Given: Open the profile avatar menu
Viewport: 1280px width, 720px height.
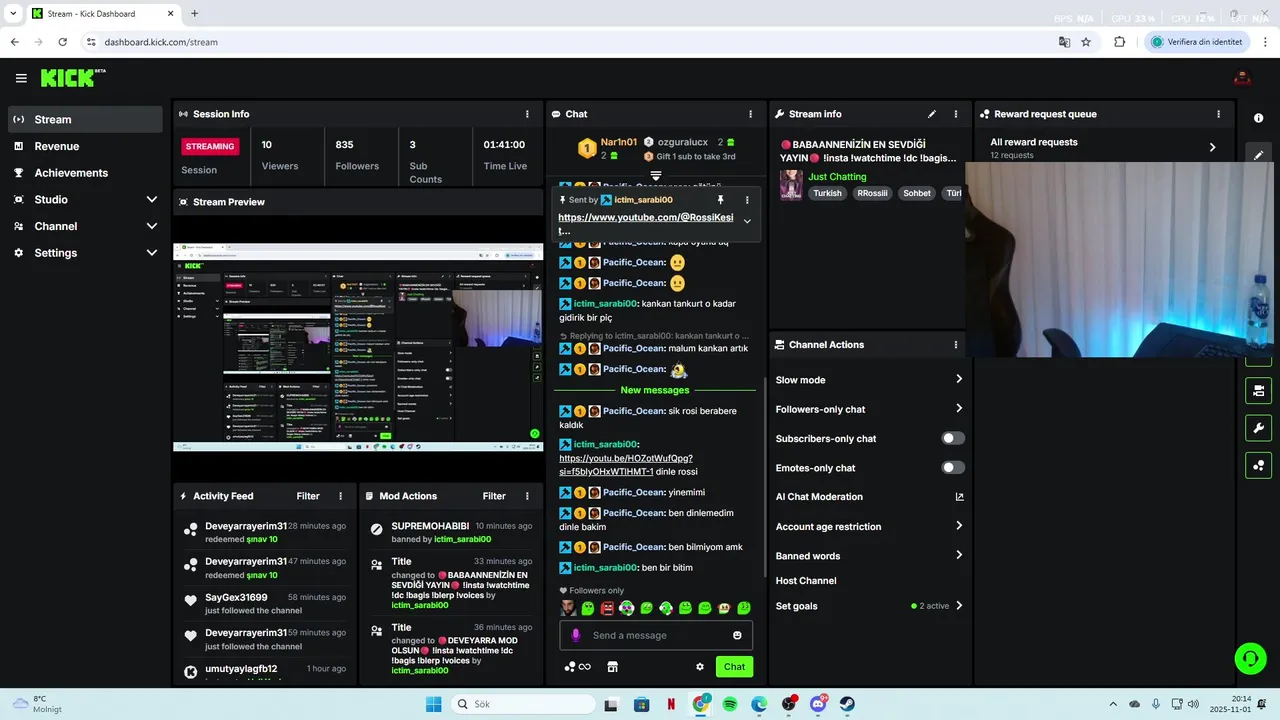Looking at the screenshot, I should click(x=1243, y=78).
